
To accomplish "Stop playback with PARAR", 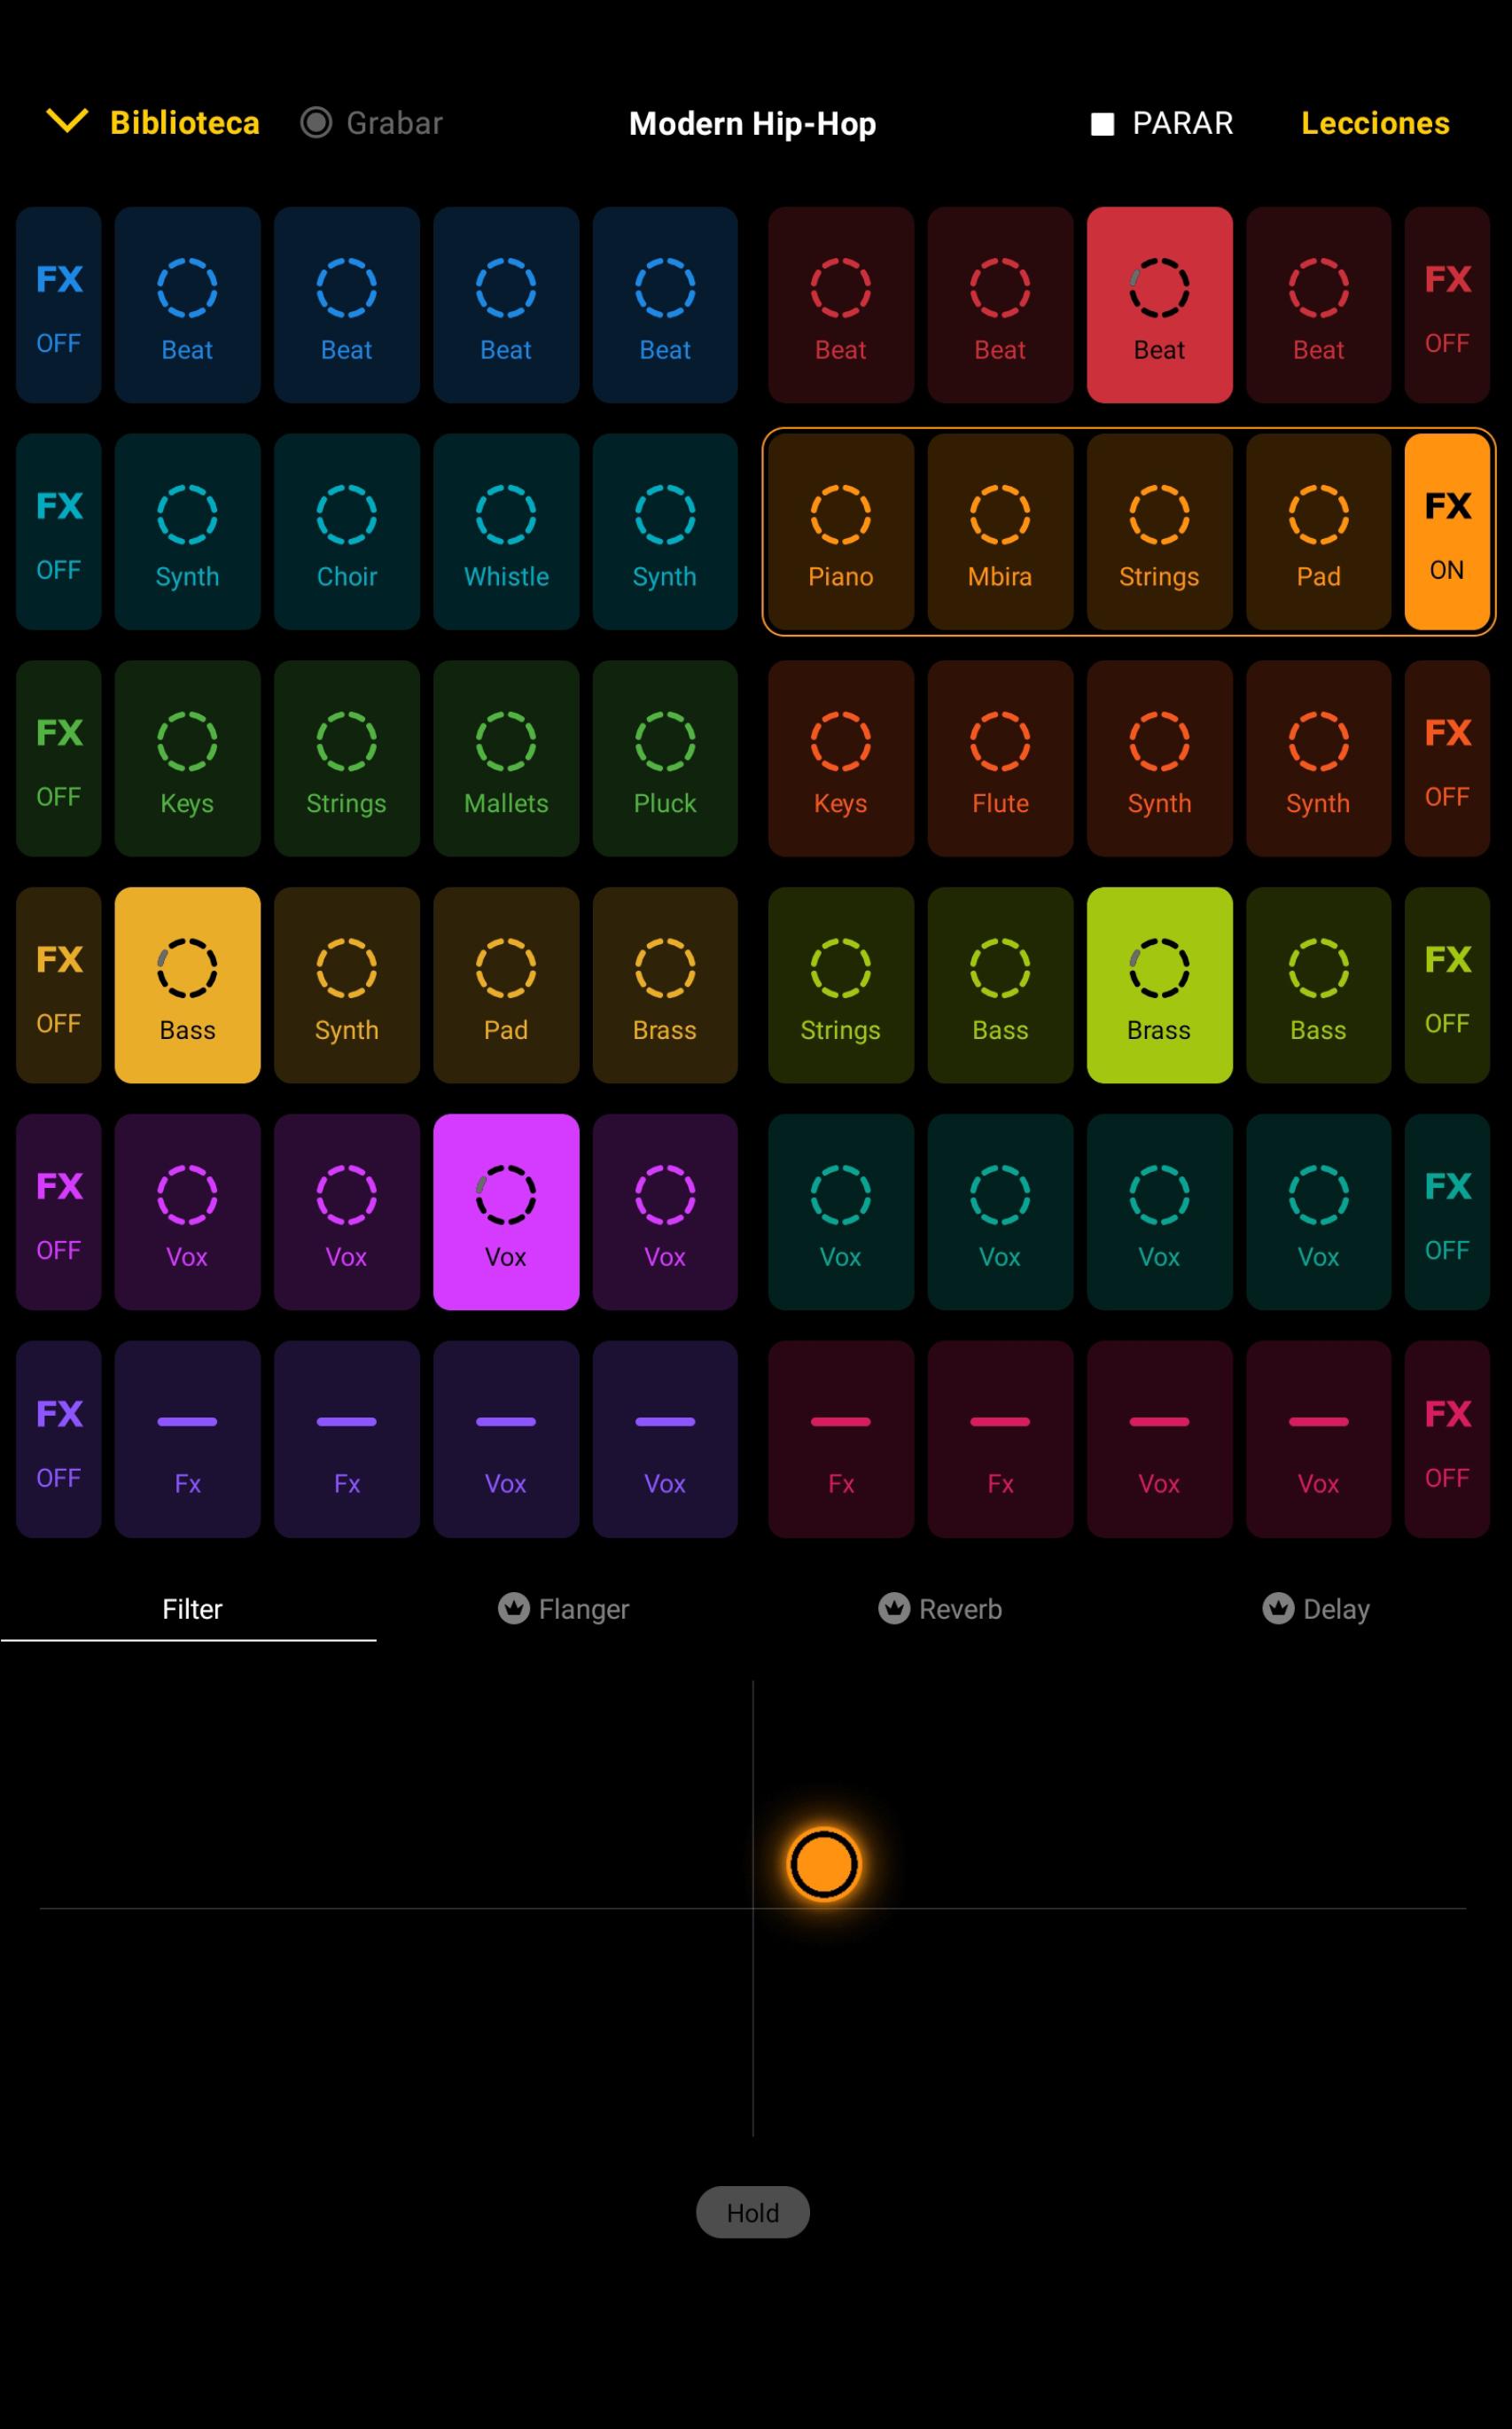I will coord(1162,123).
